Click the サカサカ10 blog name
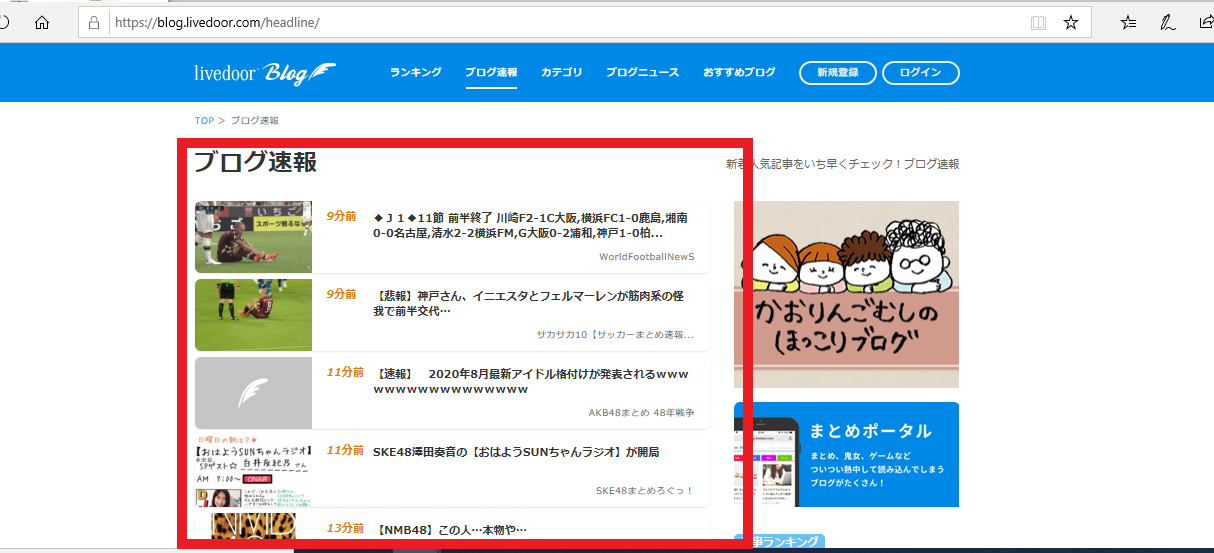The width and height of the screenshot is (1214, 553). [615, 335]
